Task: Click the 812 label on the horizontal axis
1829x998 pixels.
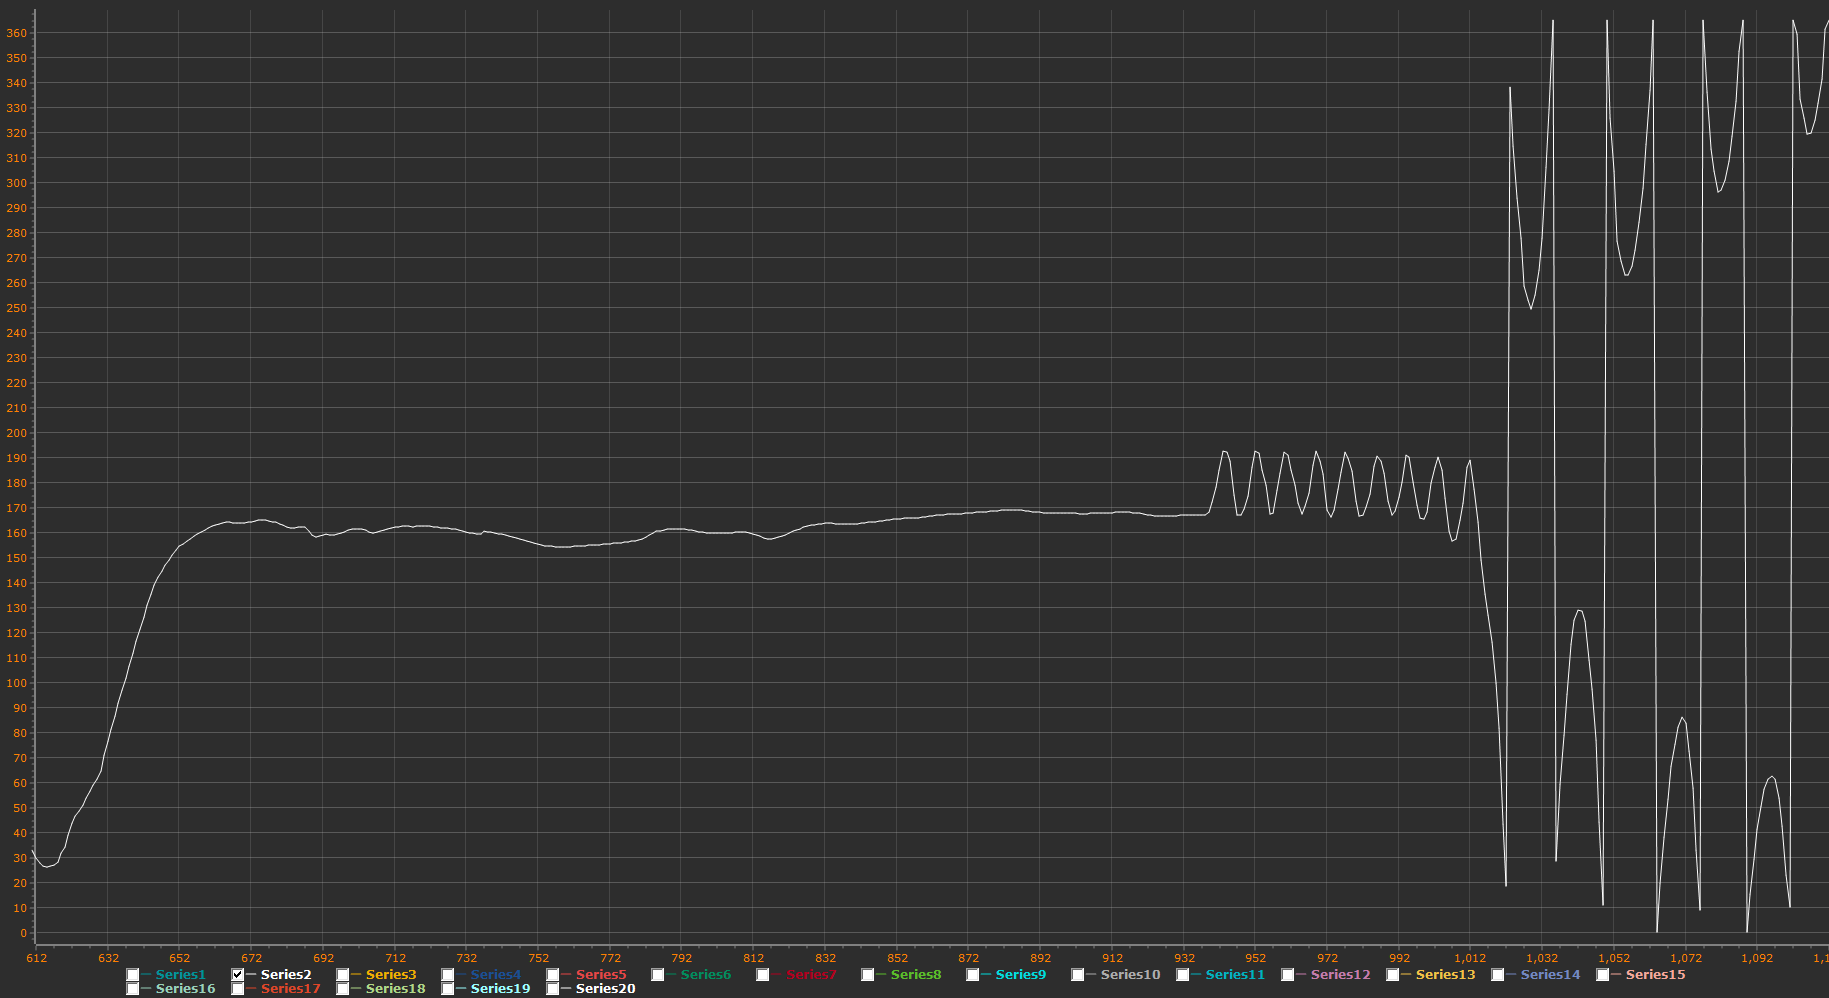Action: click(754, 958)
